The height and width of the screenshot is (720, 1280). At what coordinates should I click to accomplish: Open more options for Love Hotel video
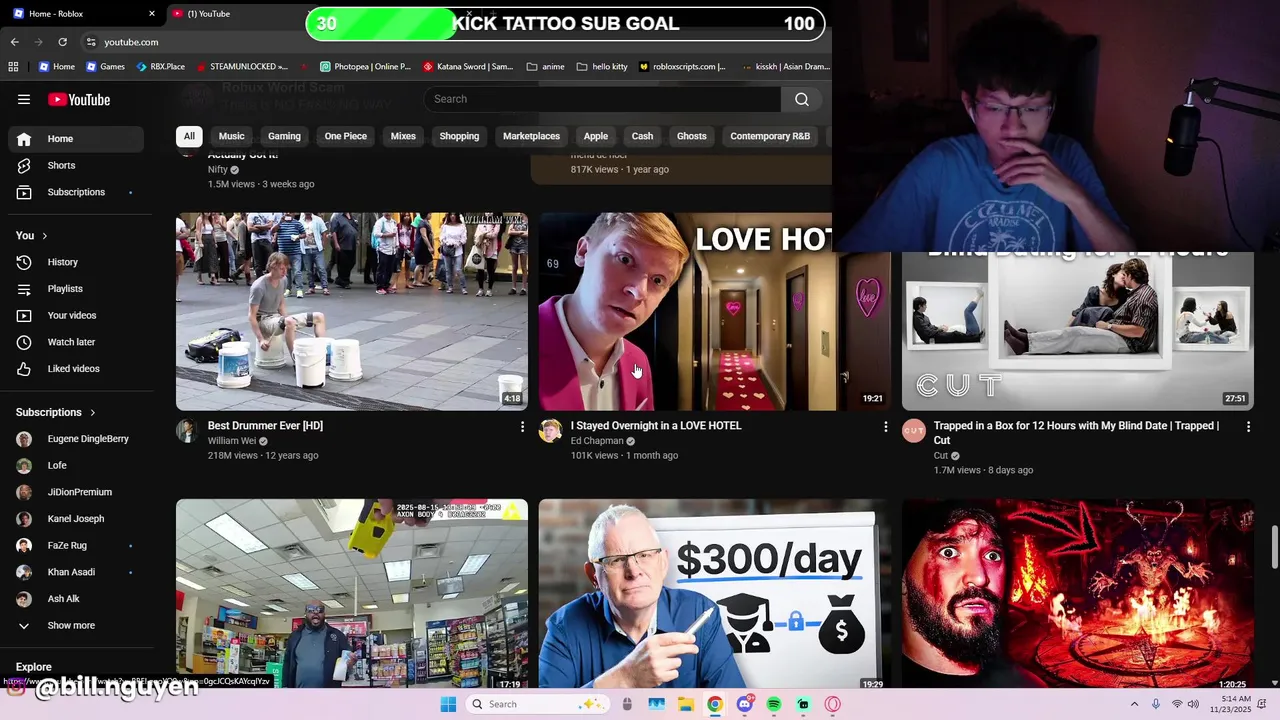tap(885, 427)
